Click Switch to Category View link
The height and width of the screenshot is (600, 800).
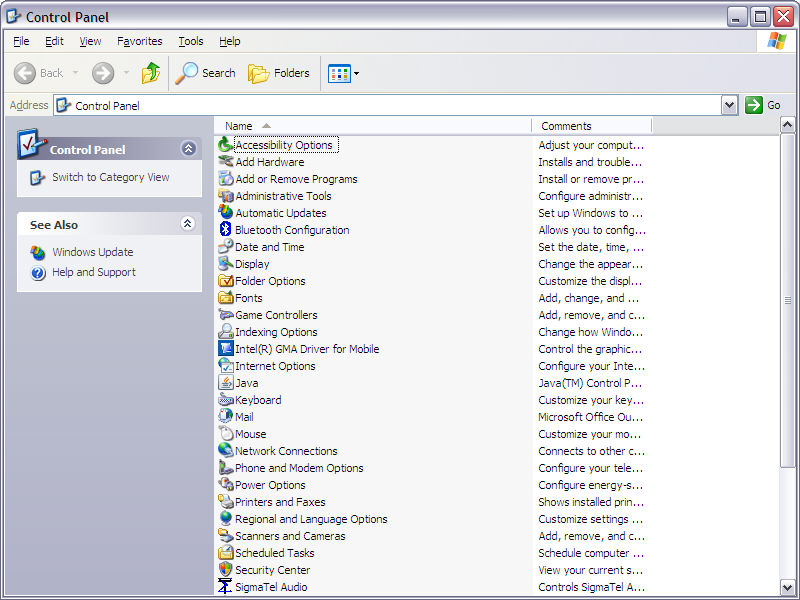tap(111, 177)
